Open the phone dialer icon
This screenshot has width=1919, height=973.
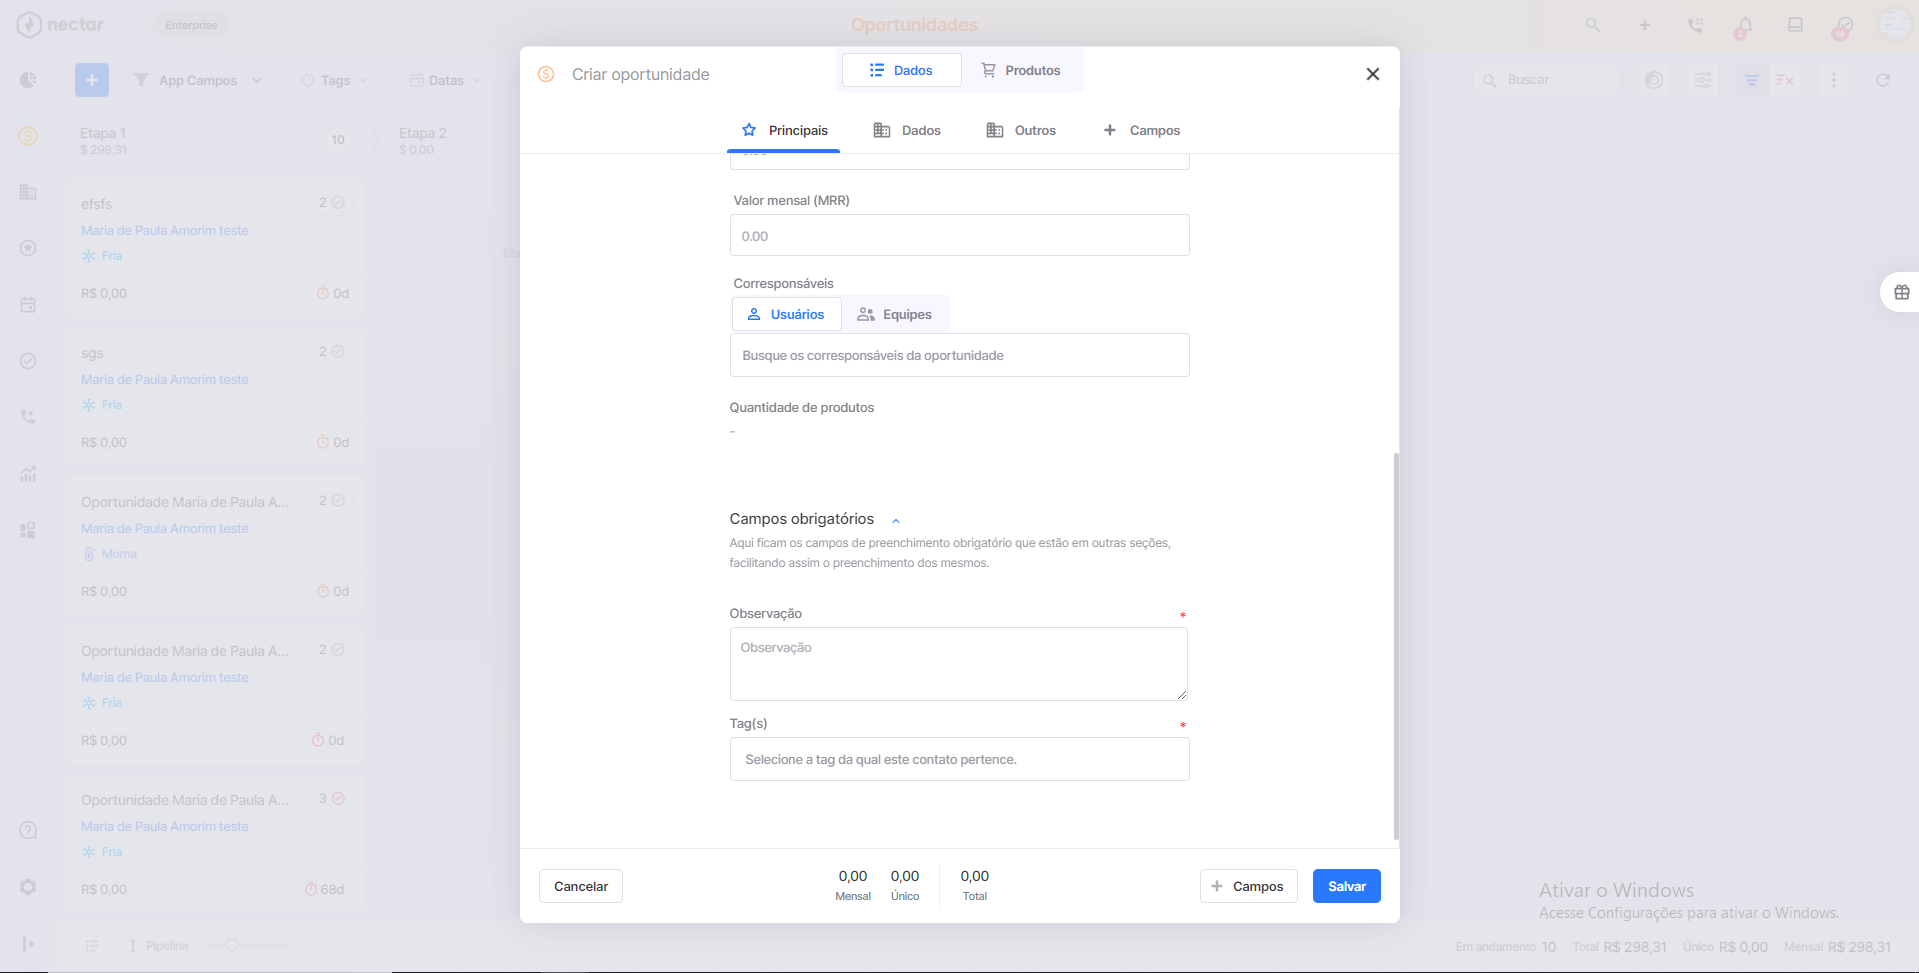click(1695, 25)
